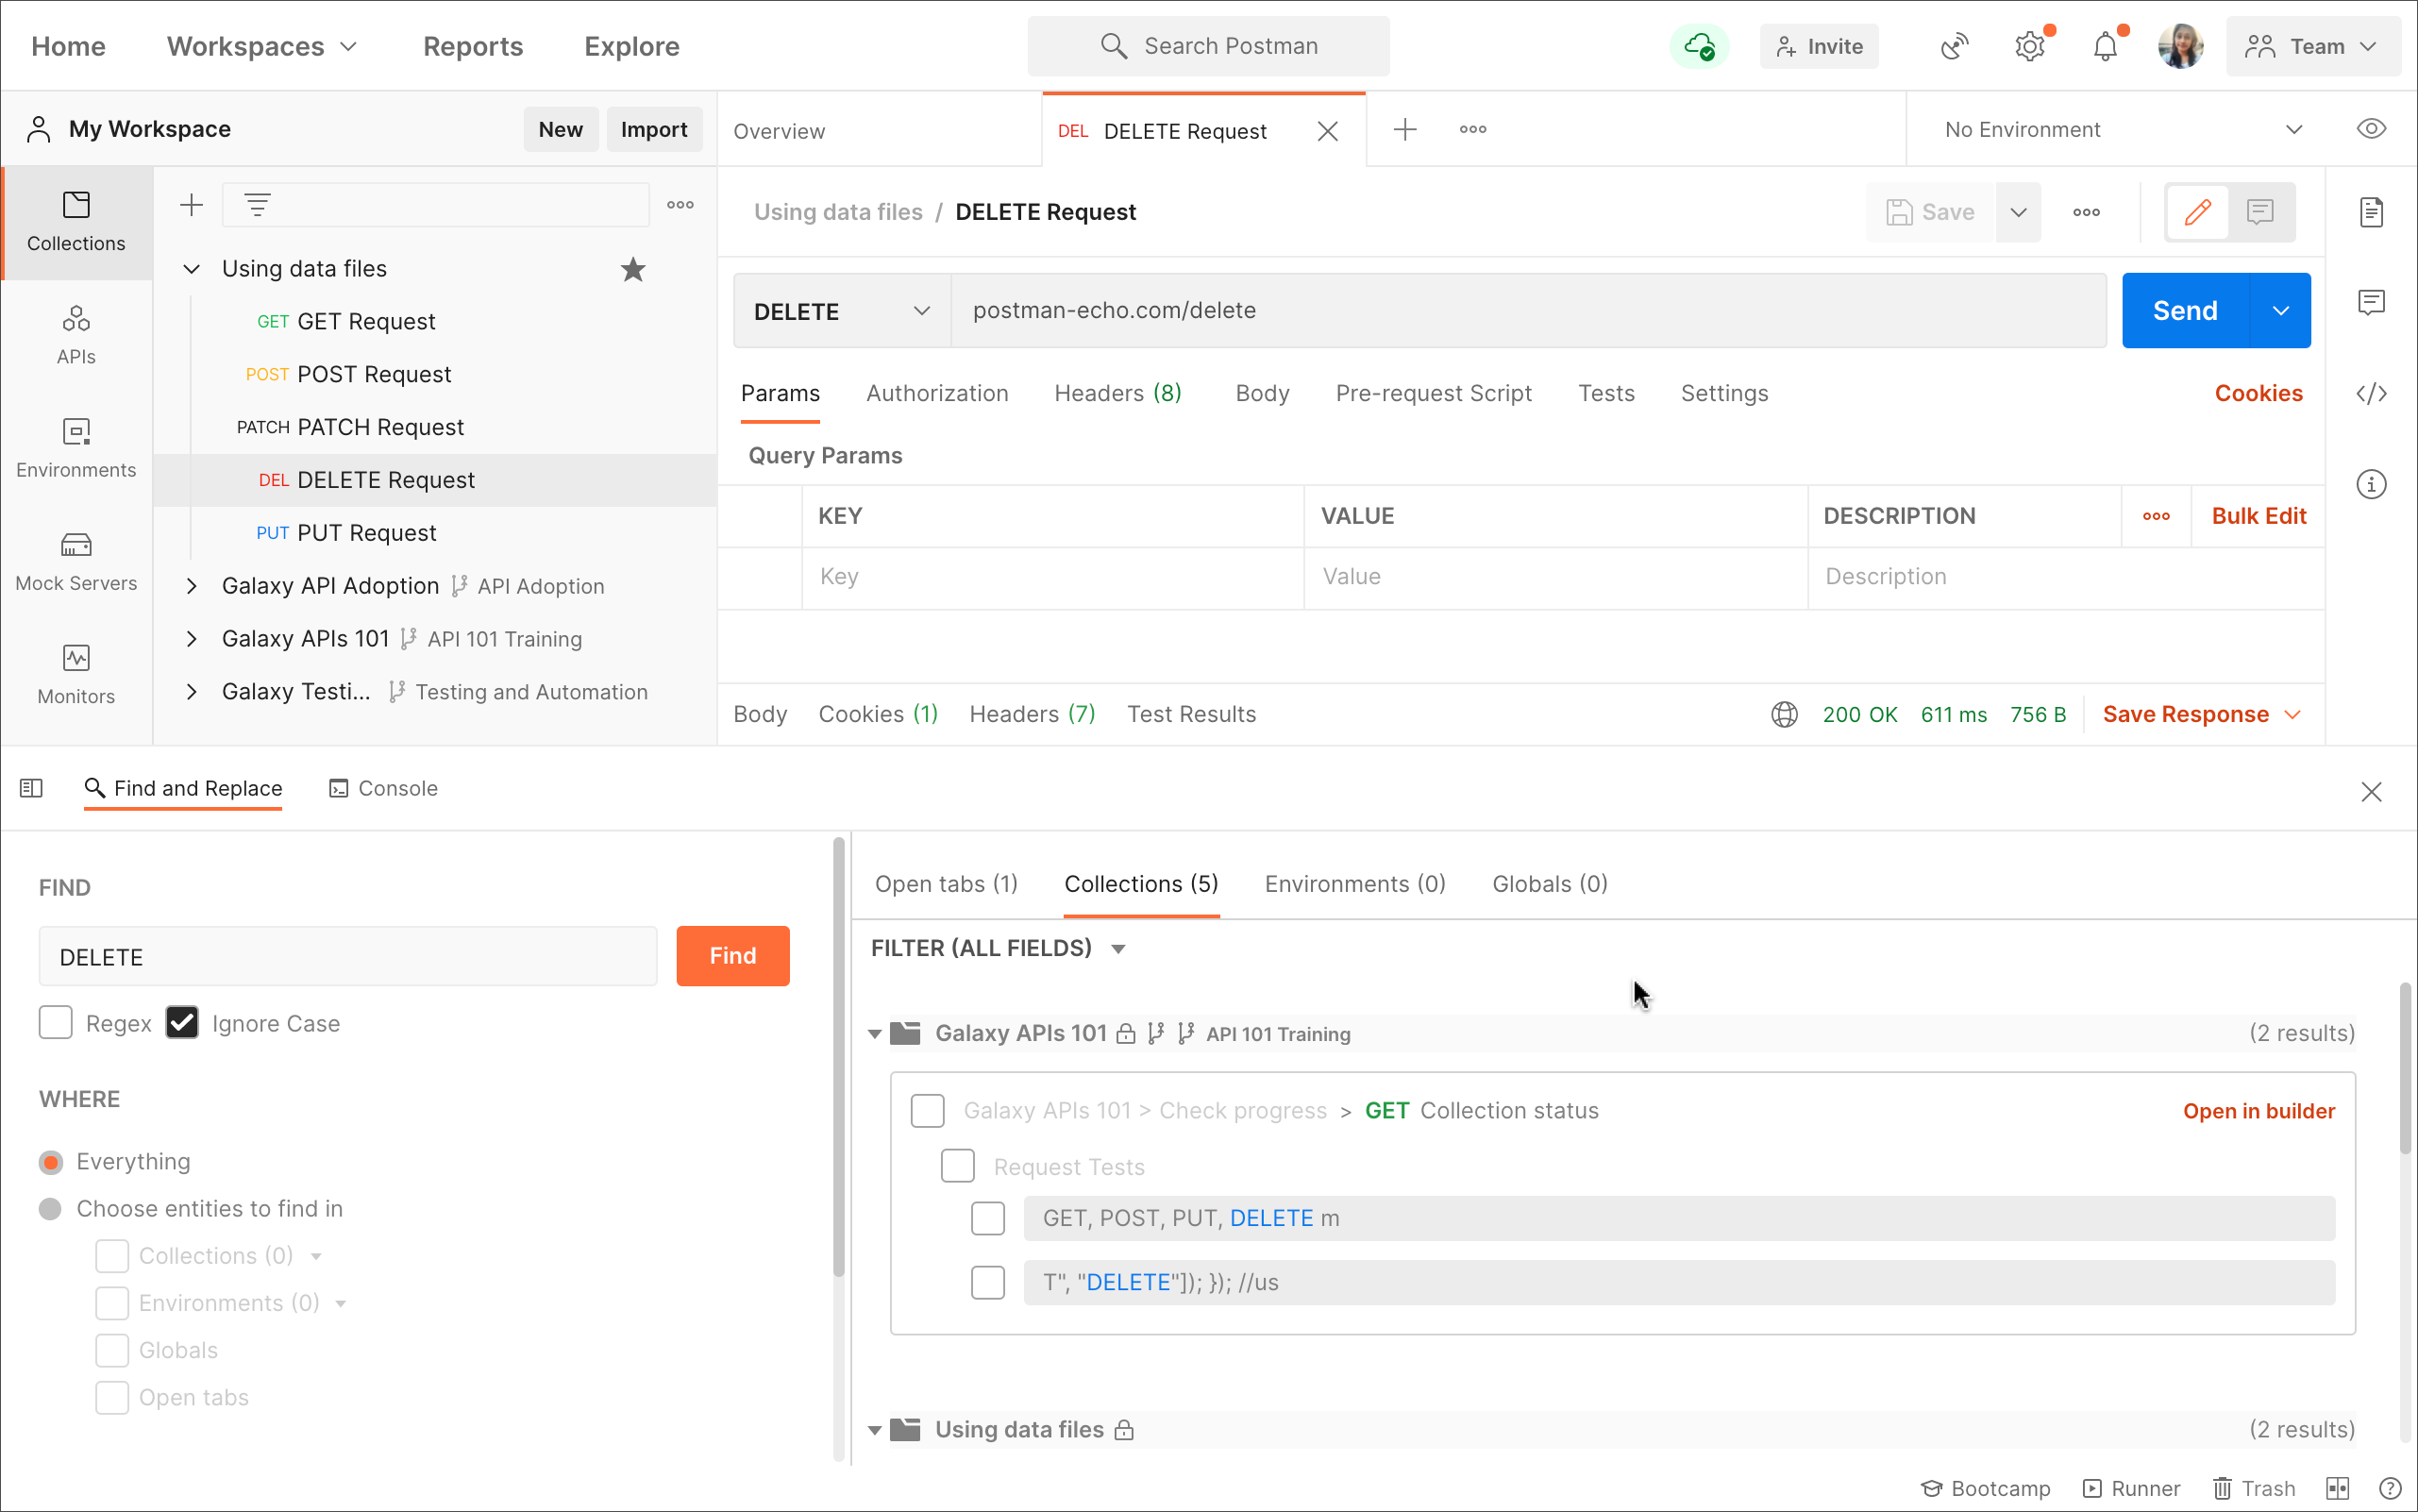2418x1512 pixels.
Task: Open the Environments sidebar panel
Action: tap(76, 448)
